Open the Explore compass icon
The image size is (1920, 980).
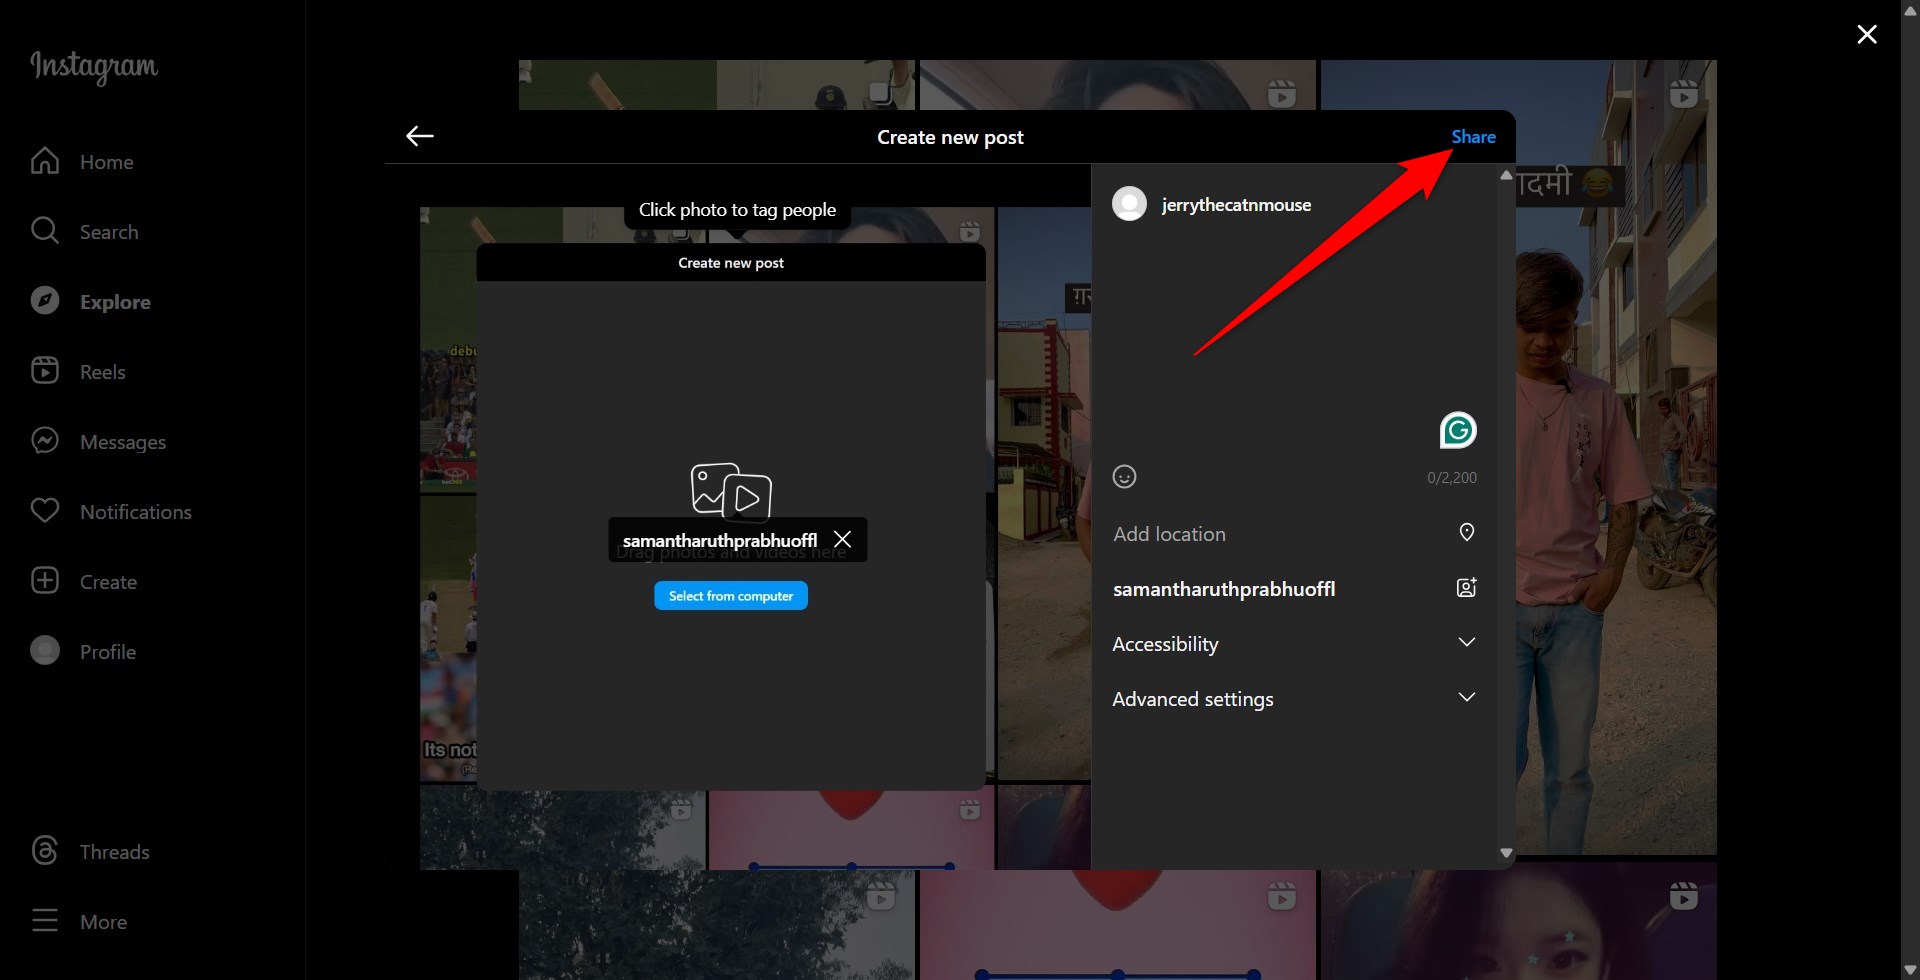[45, 301]
